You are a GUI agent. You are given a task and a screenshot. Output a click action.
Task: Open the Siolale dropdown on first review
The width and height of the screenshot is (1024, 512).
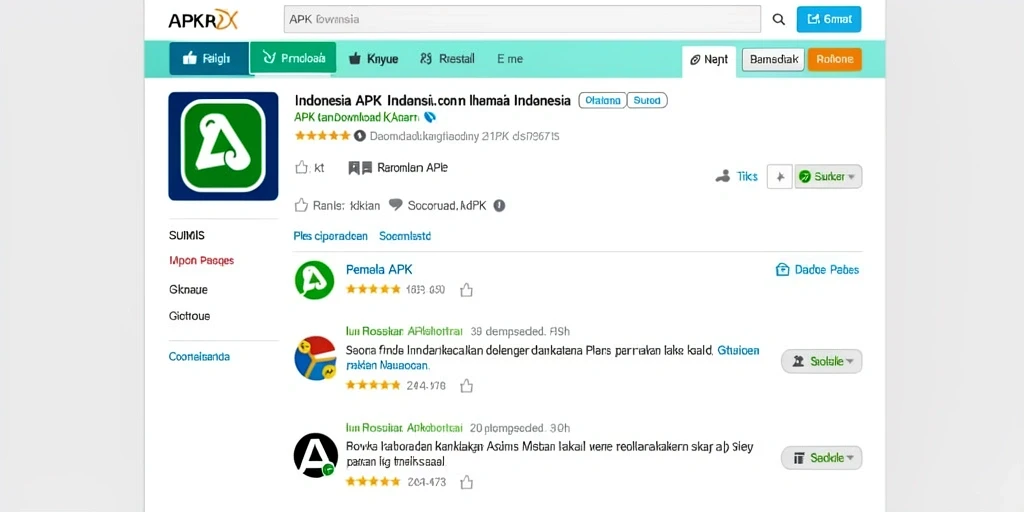pyautogui.click(x=822, y=361)
